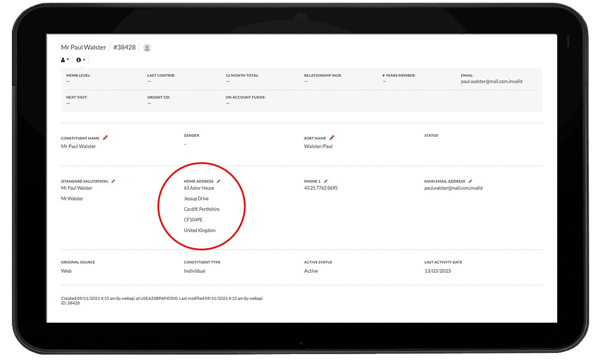Select the postcode CF10 4PE
Image resolution: width=600 pixels, height=360 pixels.
(193, 220)
